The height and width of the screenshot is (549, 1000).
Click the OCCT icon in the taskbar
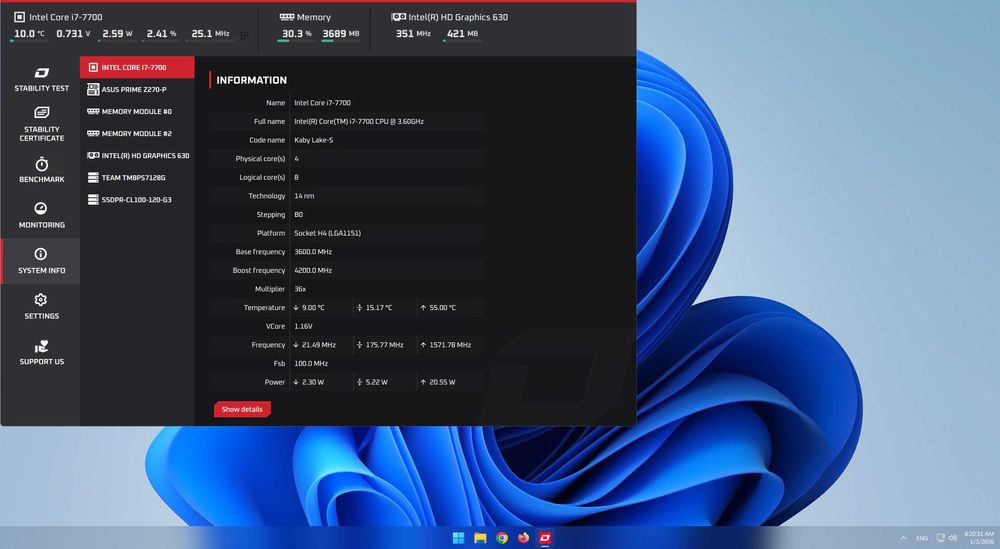(545, 538)
